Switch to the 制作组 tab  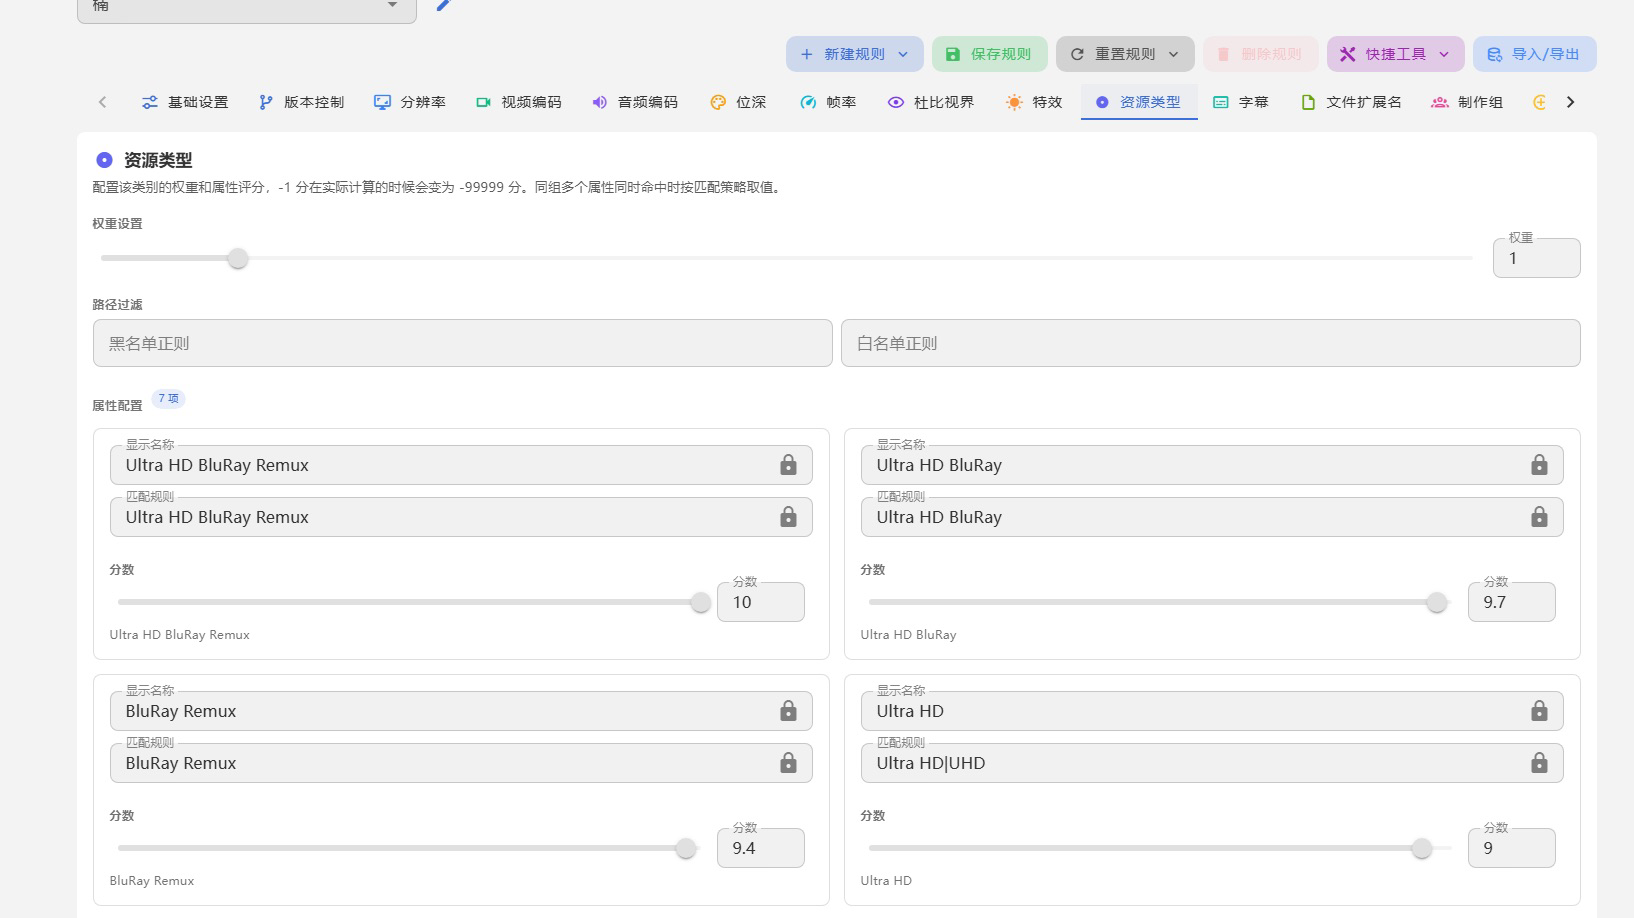(1467, 102)
